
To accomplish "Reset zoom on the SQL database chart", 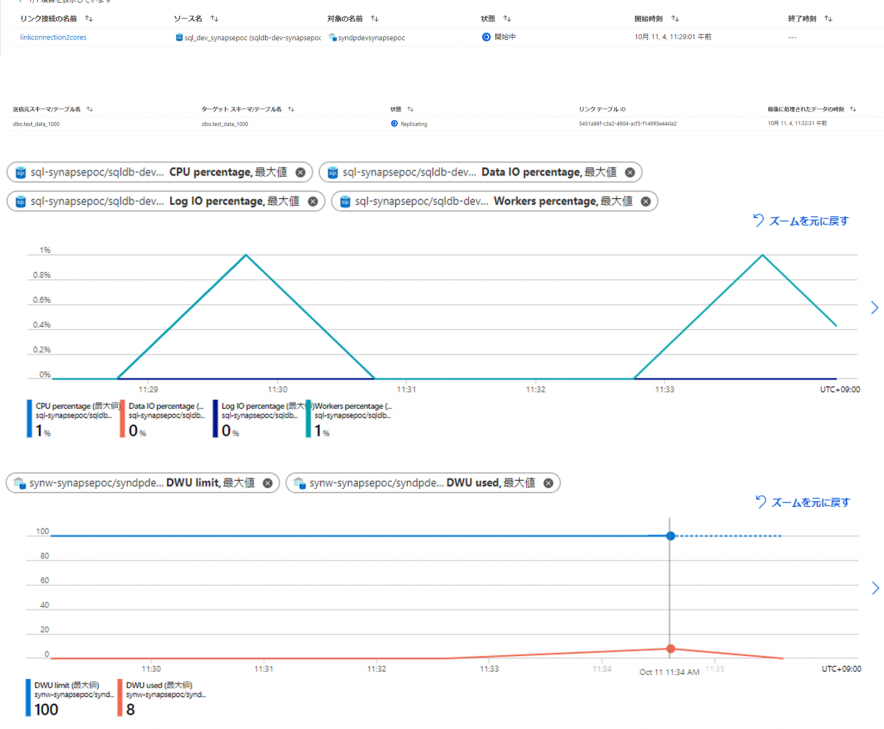I will (801, 220).
